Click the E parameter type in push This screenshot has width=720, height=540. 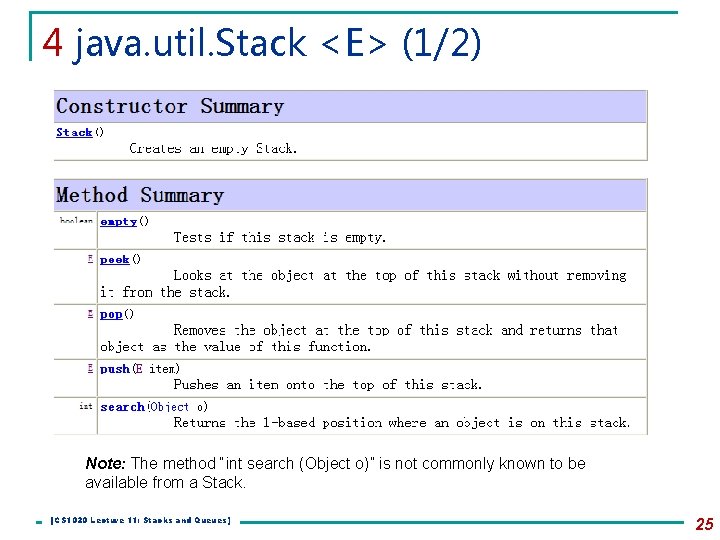coord(138,369)
